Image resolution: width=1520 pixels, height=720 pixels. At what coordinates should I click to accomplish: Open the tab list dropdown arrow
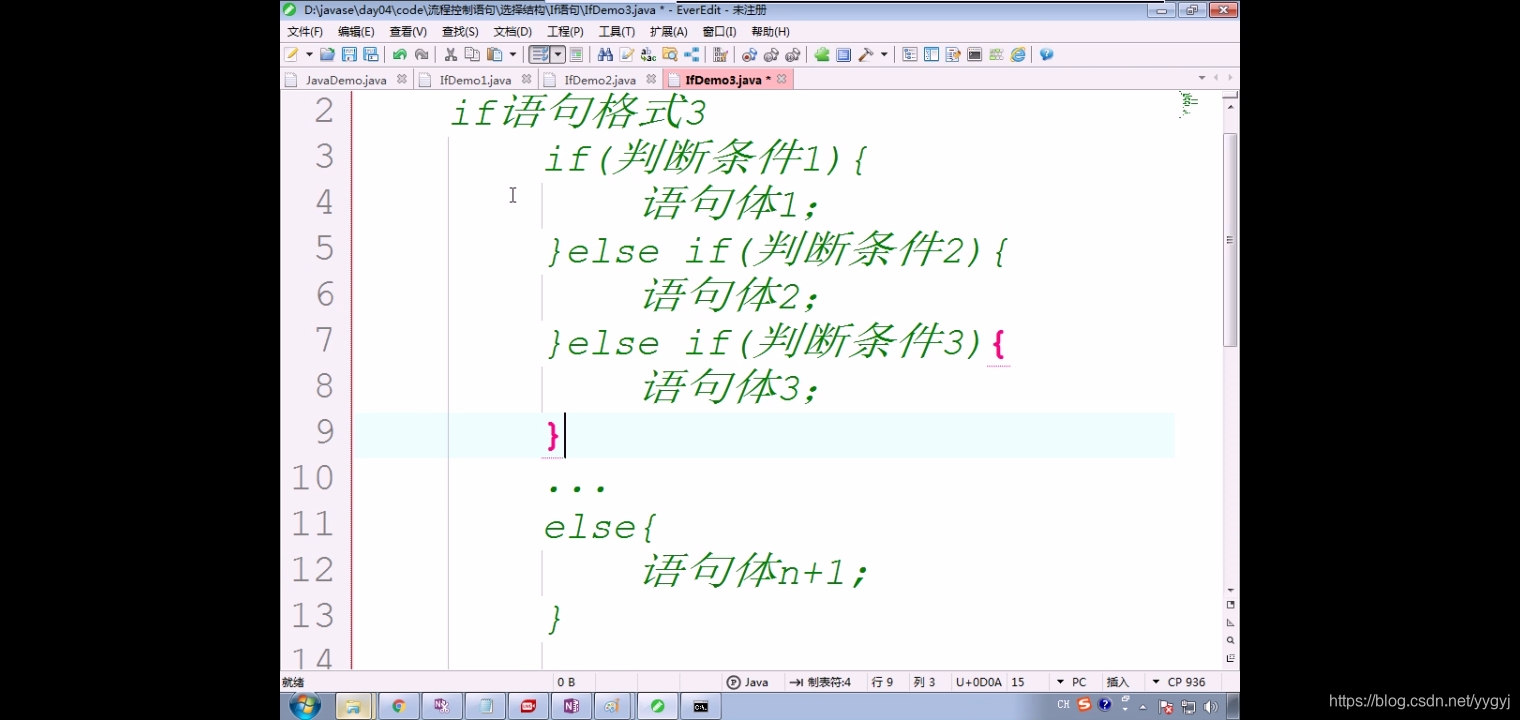pos(1202,78)
